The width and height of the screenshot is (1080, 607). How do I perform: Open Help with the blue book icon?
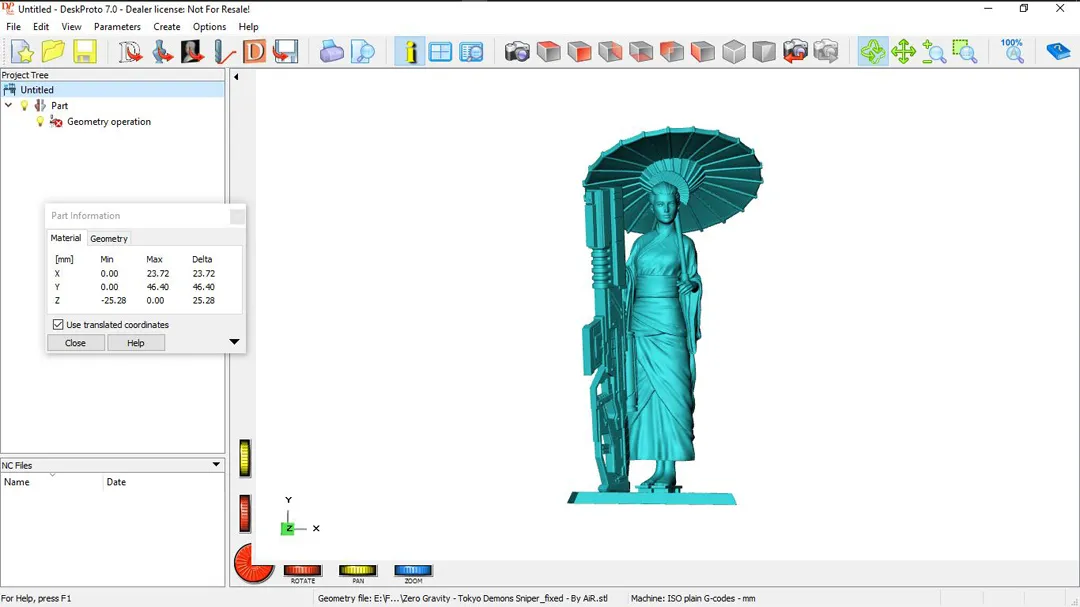pos(1057,52)
